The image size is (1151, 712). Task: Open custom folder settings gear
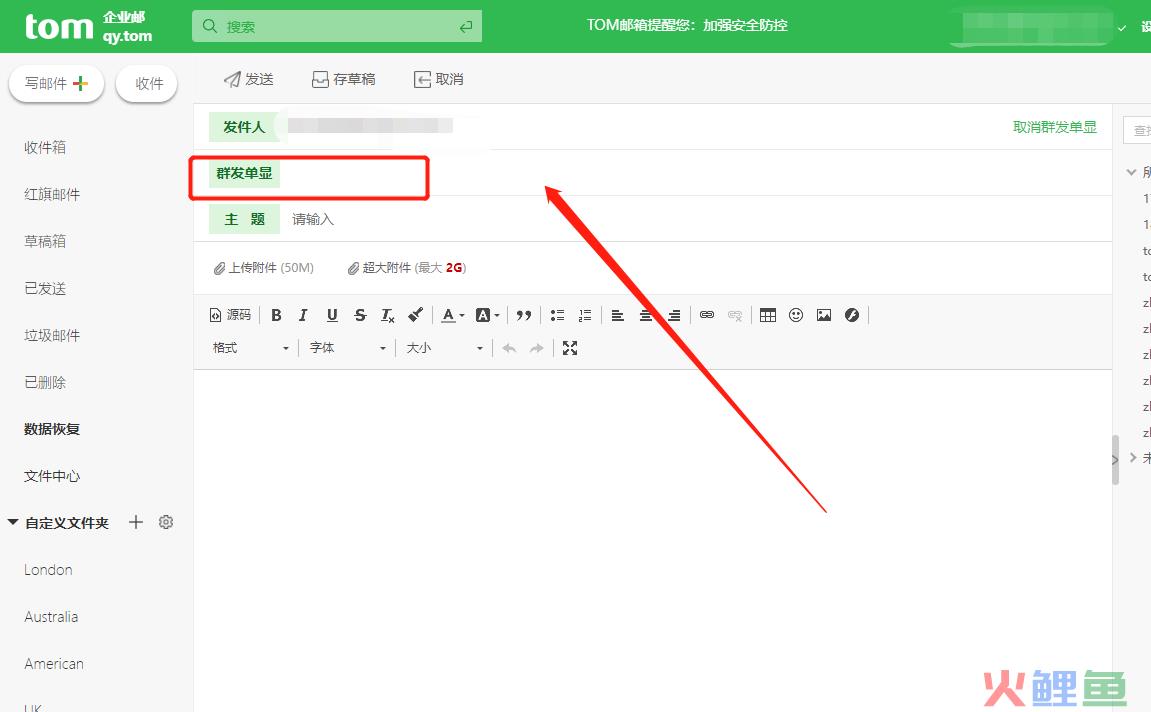[166, 522]
